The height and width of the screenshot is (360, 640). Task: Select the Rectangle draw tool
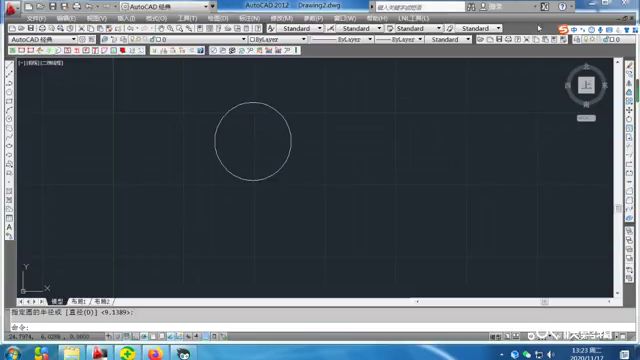(9, 102)
